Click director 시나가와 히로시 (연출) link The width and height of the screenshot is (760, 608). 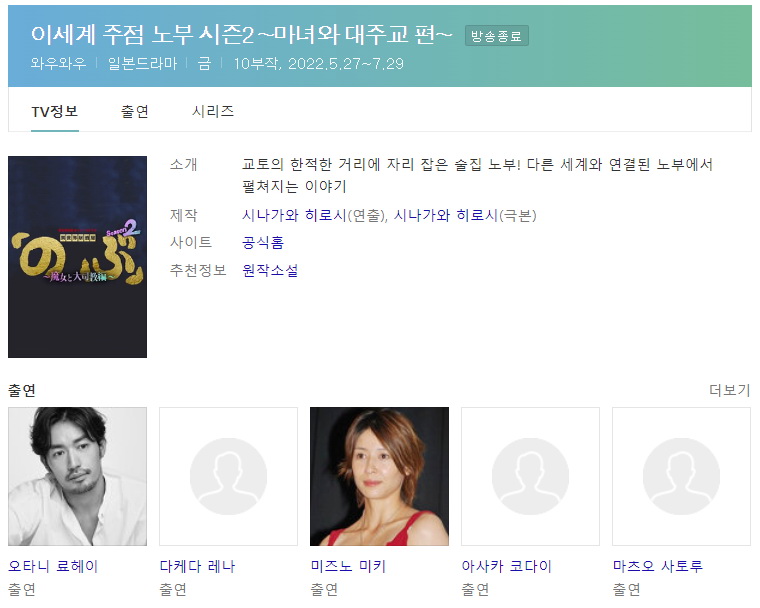pos(294,215)
